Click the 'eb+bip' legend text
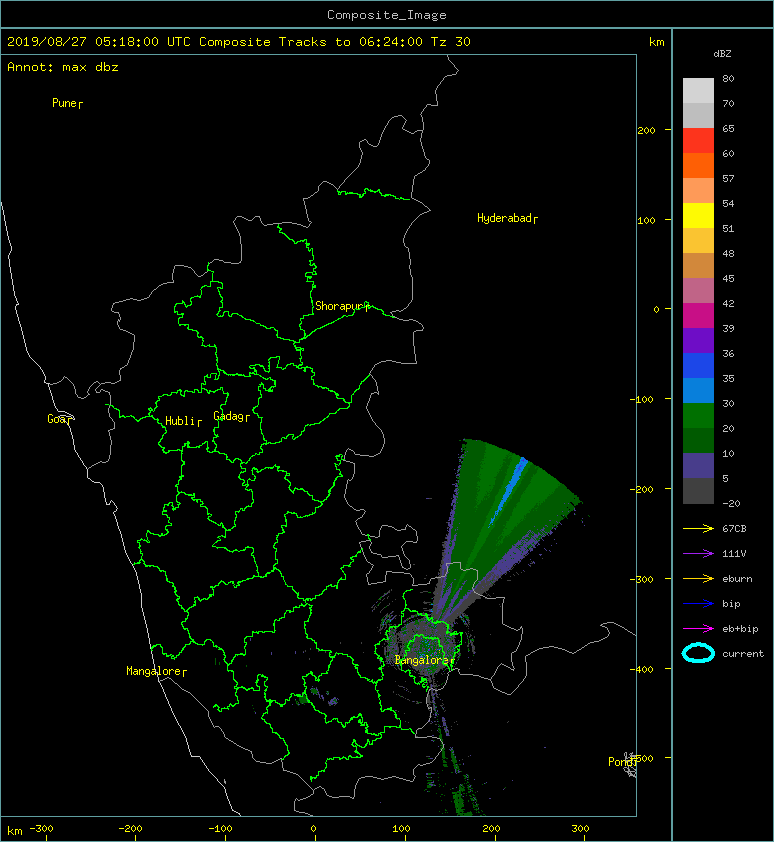This screenshot has height=842, width=774. point(740,629)
